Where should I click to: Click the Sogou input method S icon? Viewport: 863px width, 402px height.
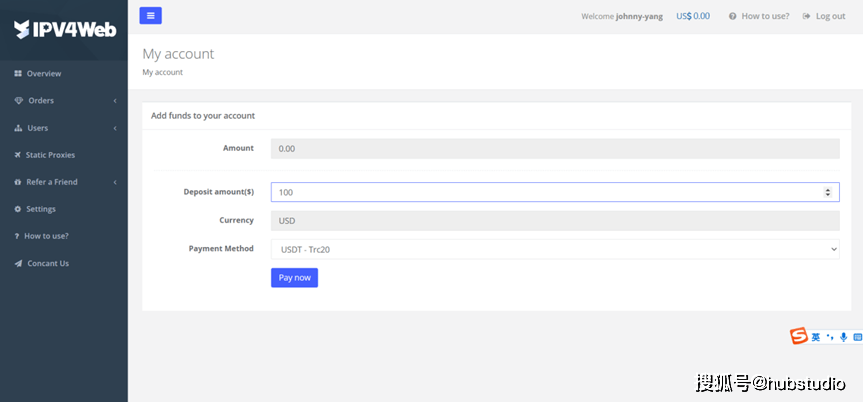click(x=799, y=337)
